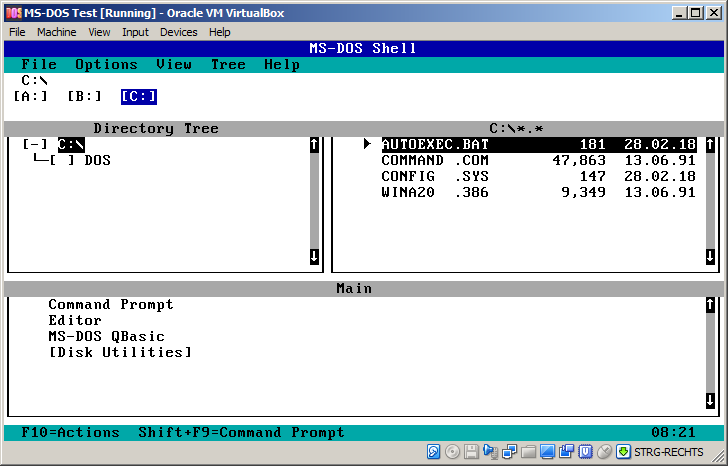Switch to drive A:
728x466 pixels.
click(31, 97)
